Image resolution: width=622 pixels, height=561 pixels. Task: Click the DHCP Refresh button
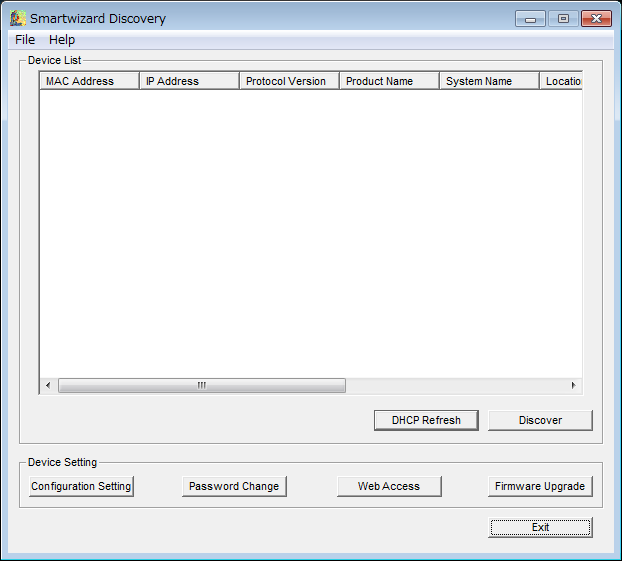coord(426,420)
